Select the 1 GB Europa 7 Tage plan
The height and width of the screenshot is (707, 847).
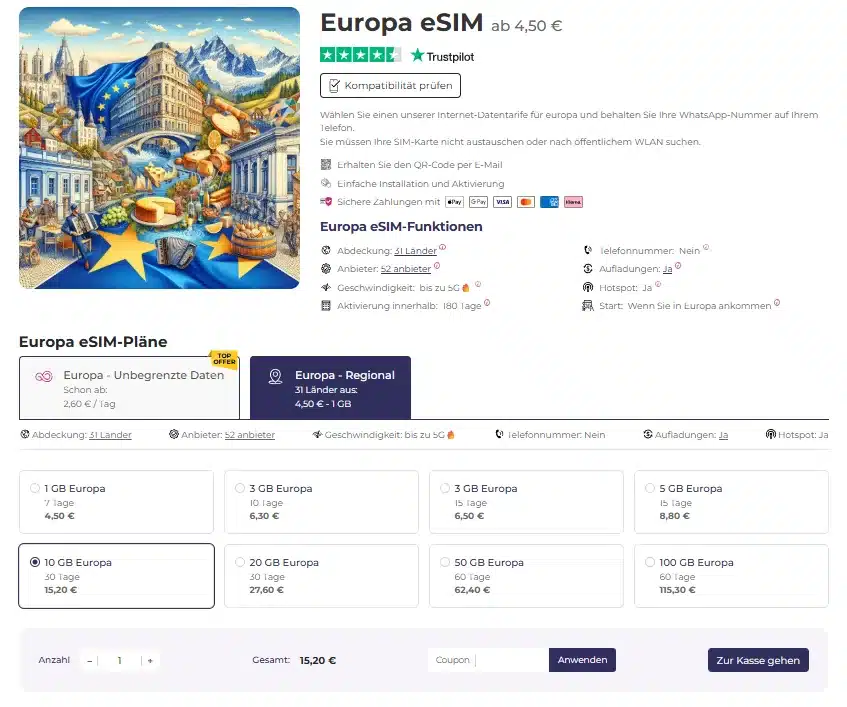coord(116,502)
